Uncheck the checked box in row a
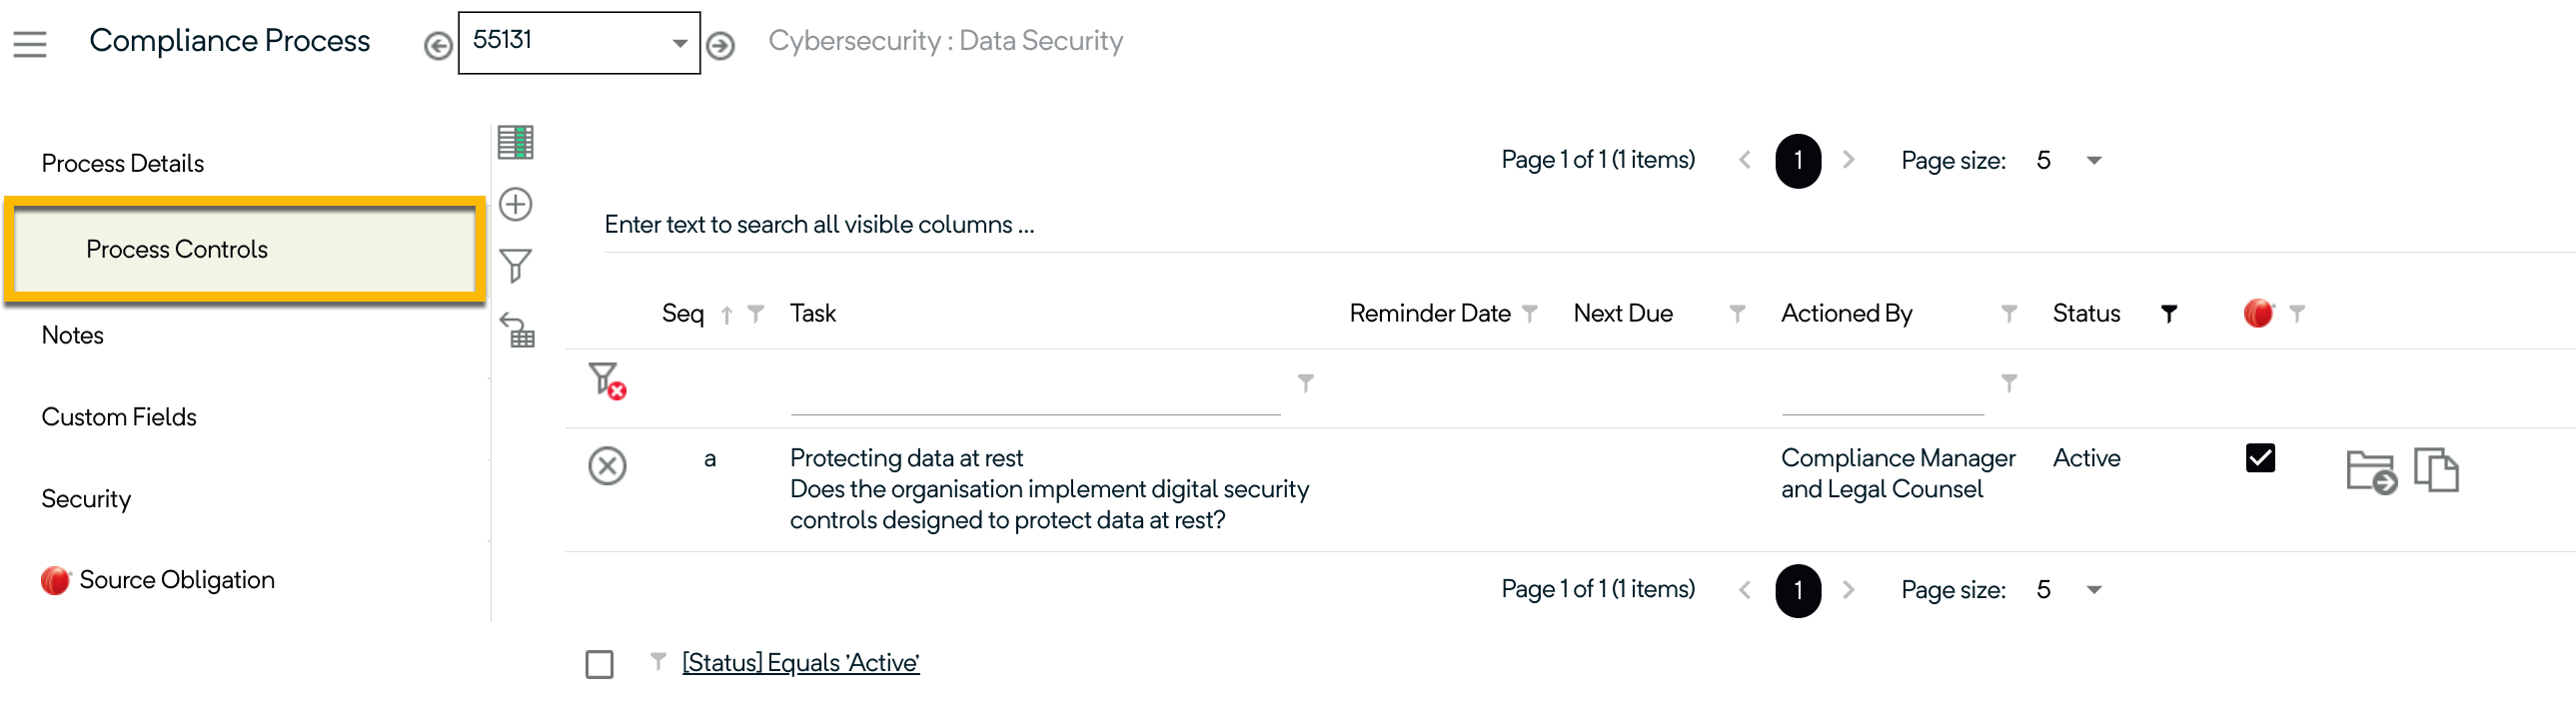This screenshot has height=715, width=2576. [x=2259, y=458]
